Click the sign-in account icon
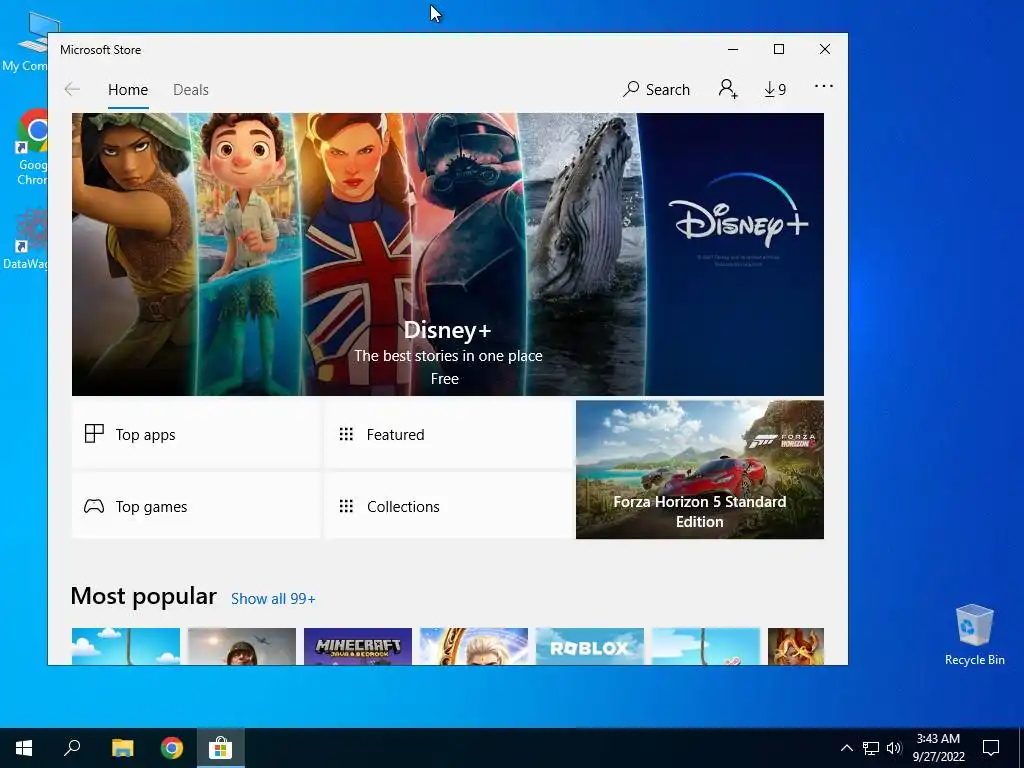This screenshot has width=1024, height=768. click(728, 89)
